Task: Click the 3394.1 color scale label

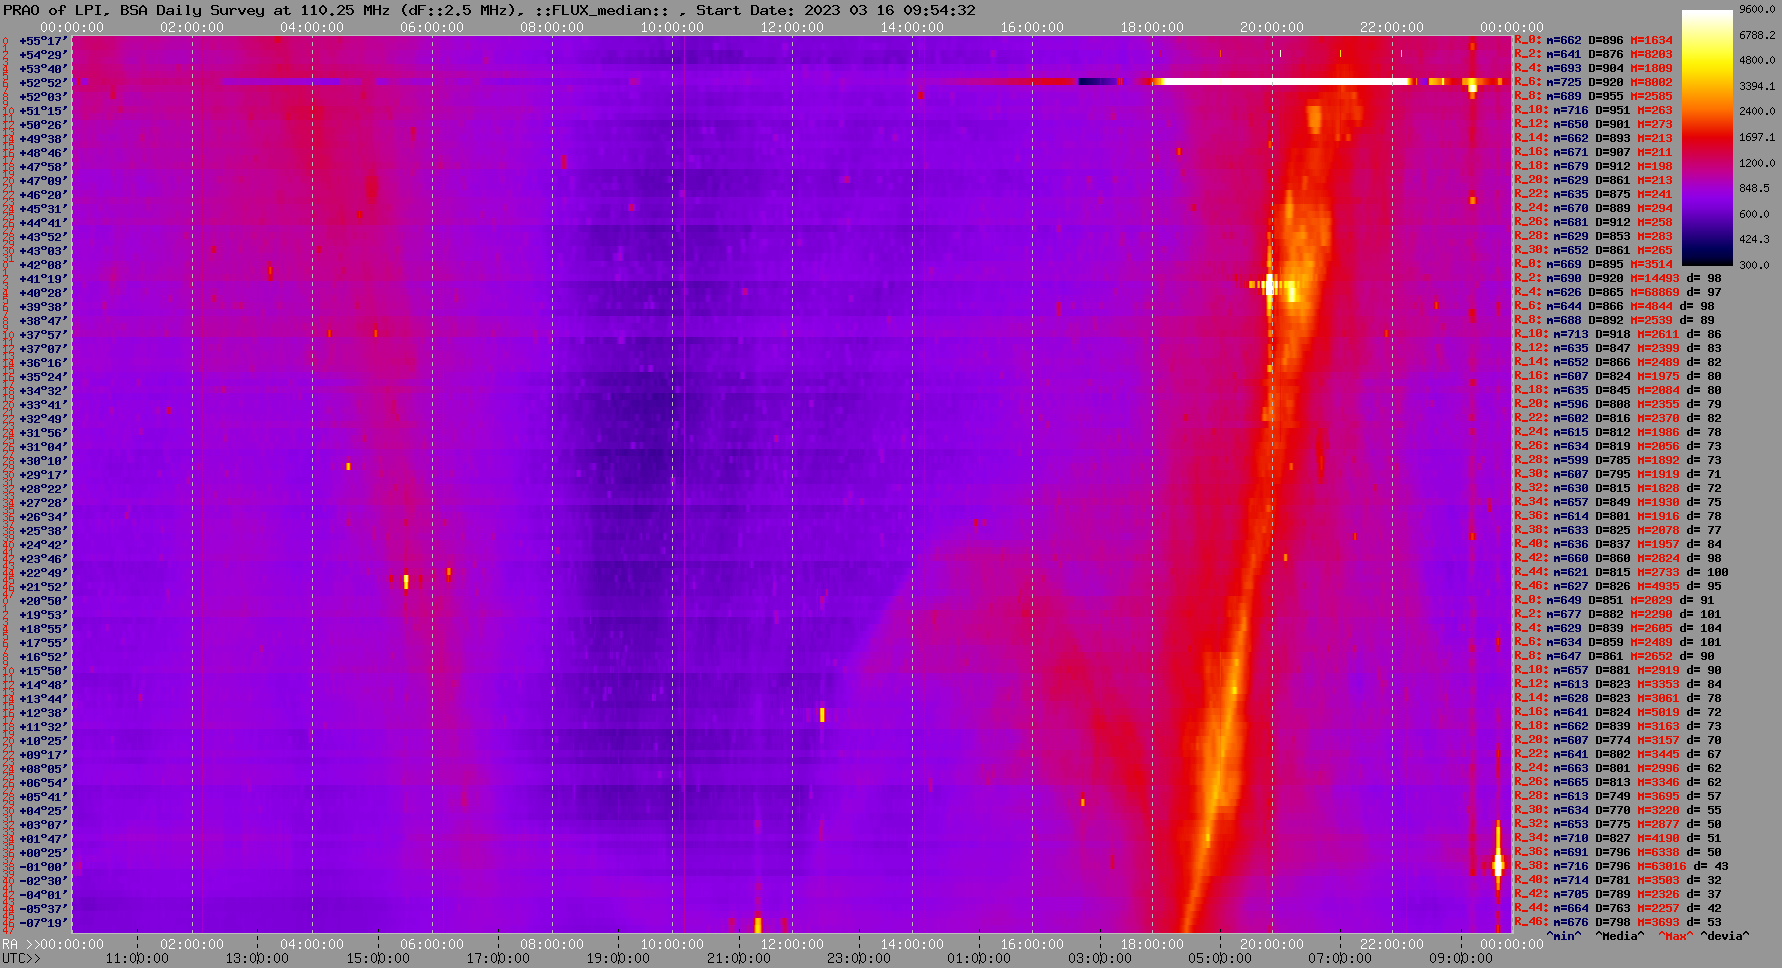Action: 1757,86
